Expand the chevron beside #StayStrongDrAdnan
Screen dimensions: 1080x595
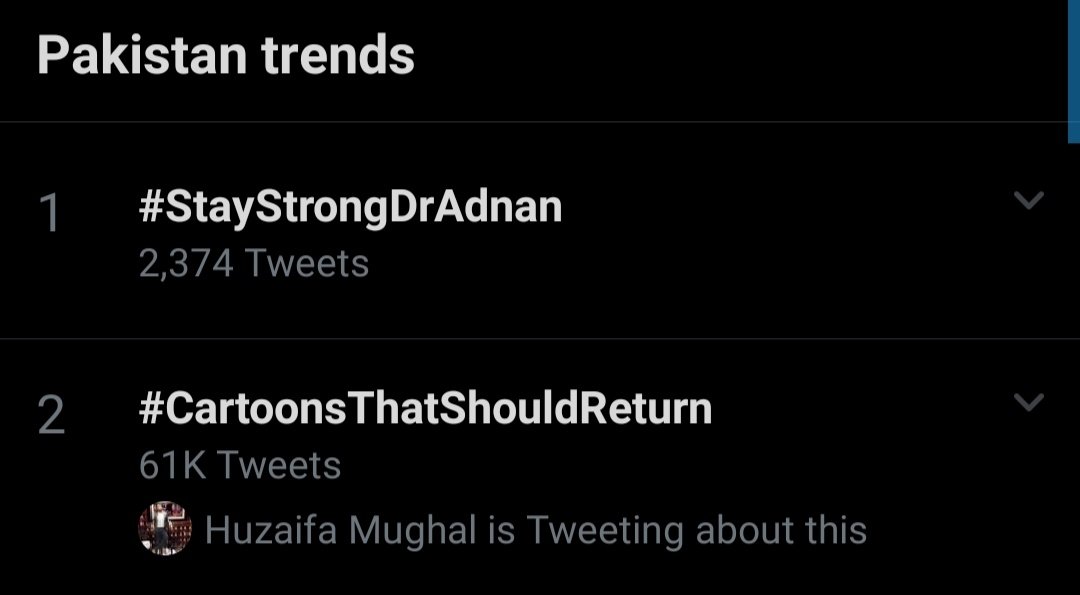point(1028,201)
